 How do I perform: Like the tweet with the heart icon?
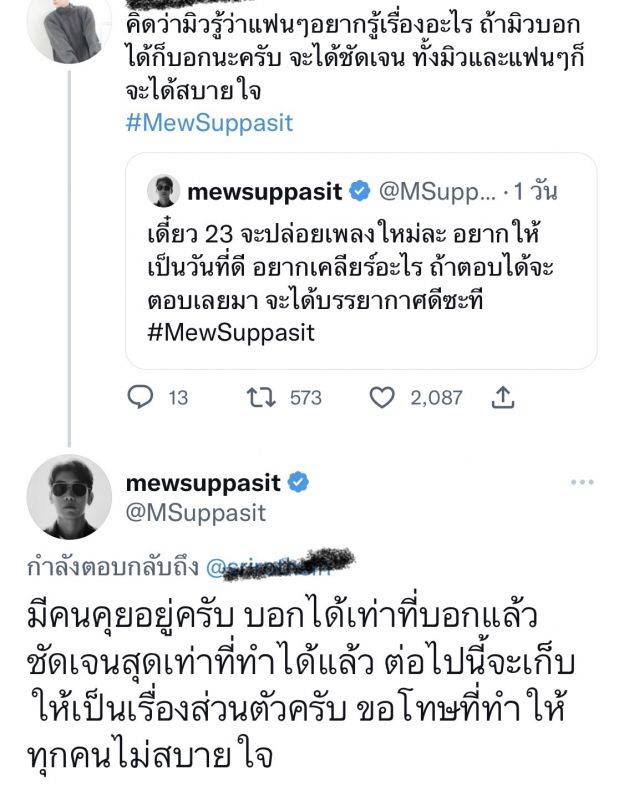coord(382,398)
